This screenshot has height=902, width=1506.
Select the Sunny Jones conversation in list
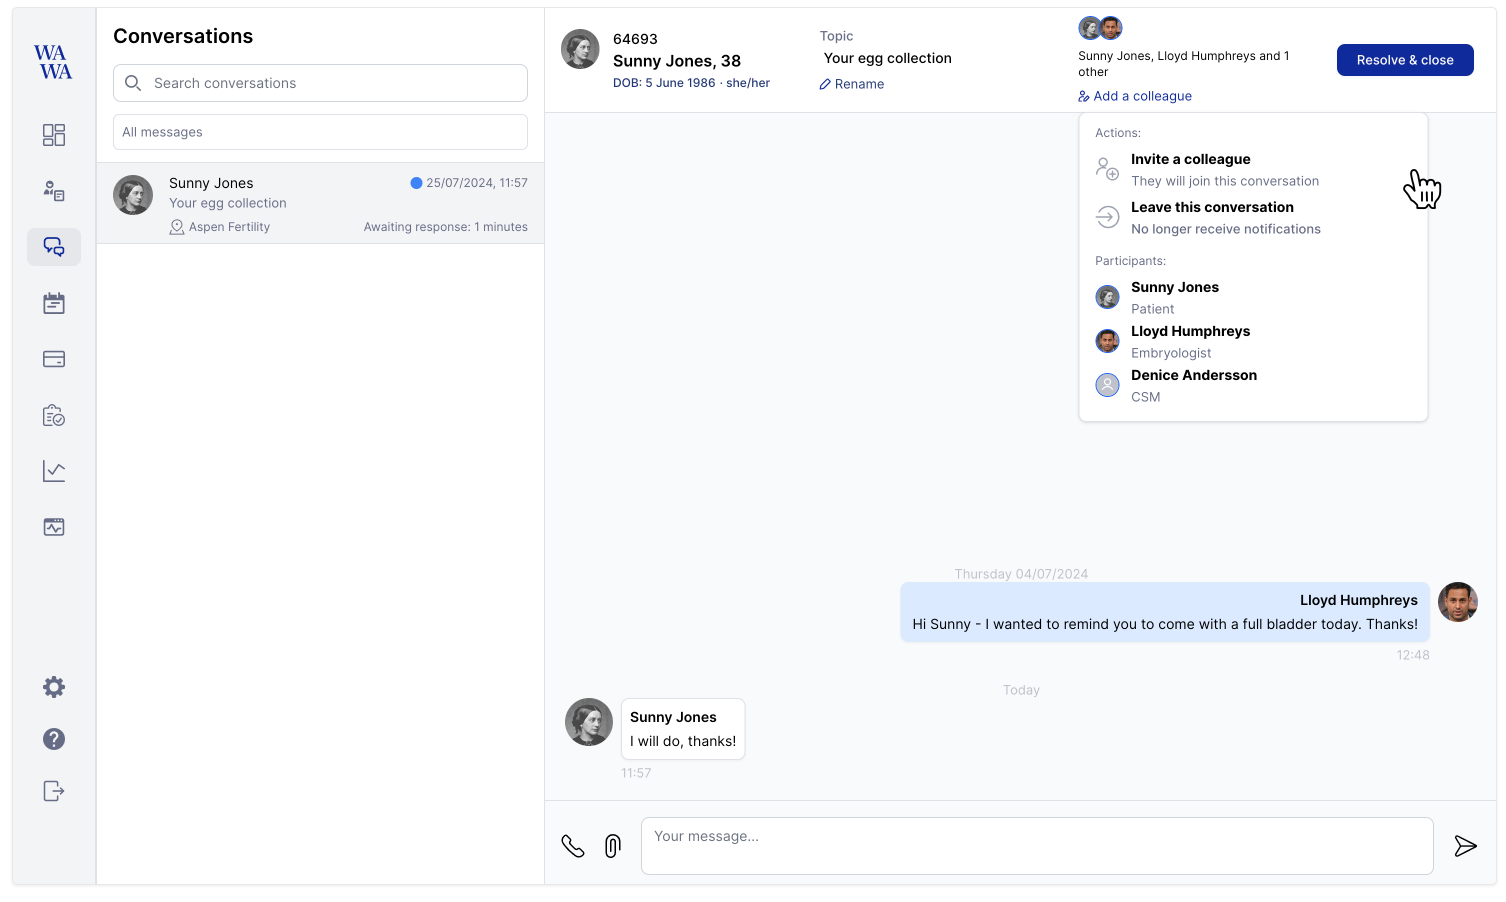click(320, 204)
